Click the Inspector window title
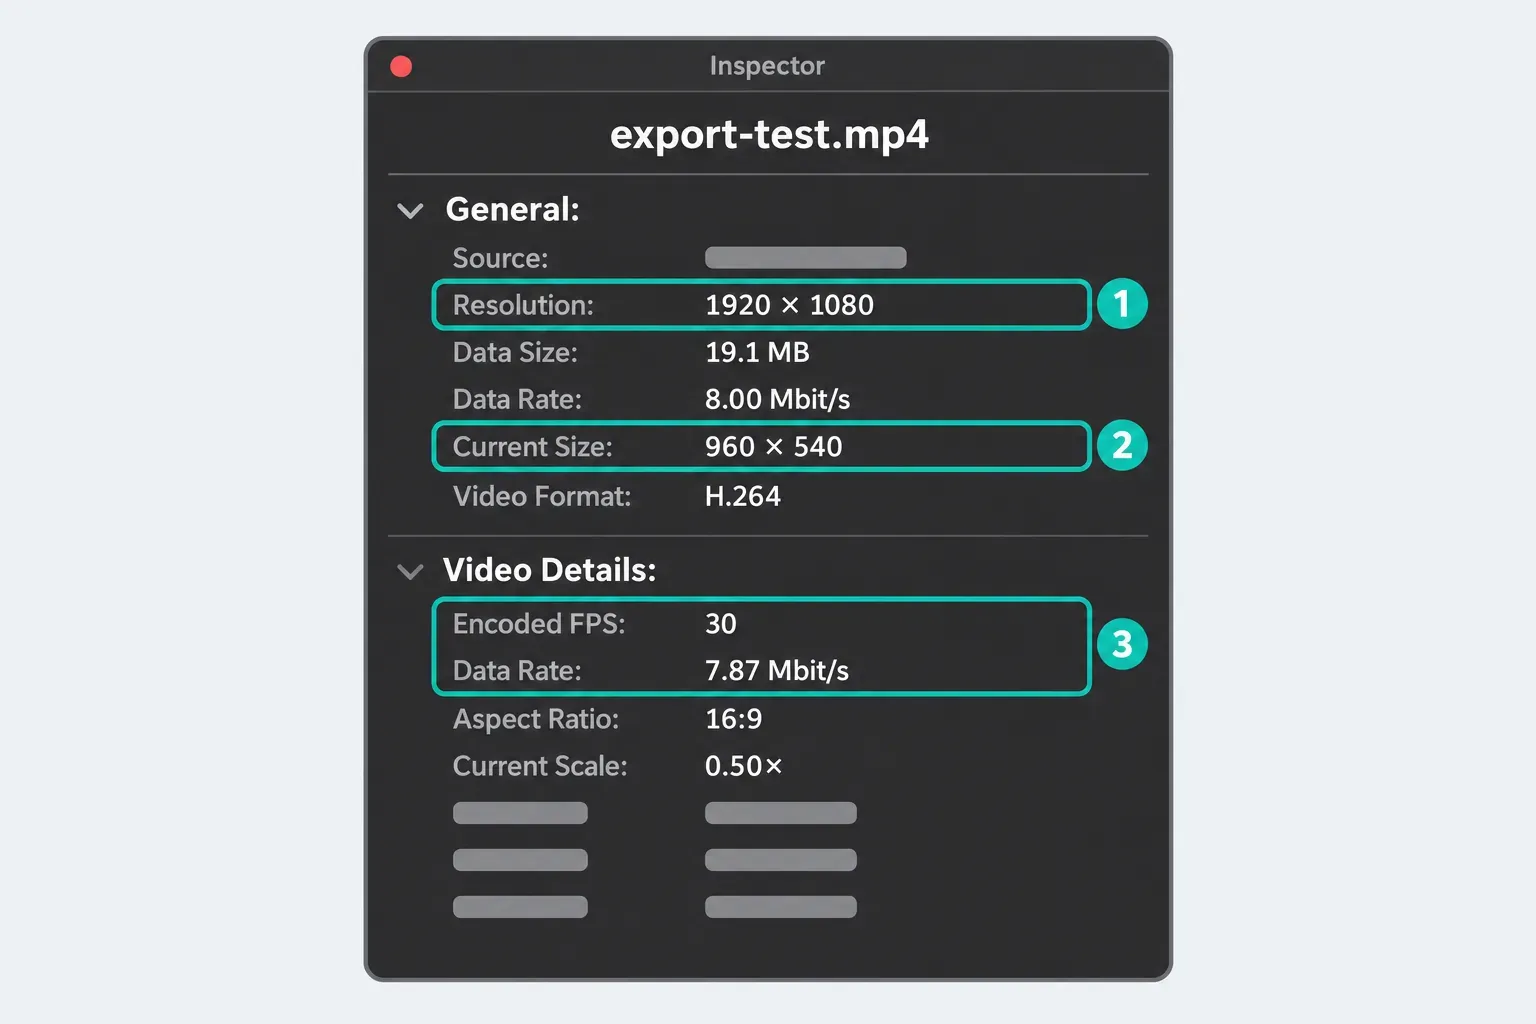This screenshot has height=1024, width=1536. pos(767,66)
